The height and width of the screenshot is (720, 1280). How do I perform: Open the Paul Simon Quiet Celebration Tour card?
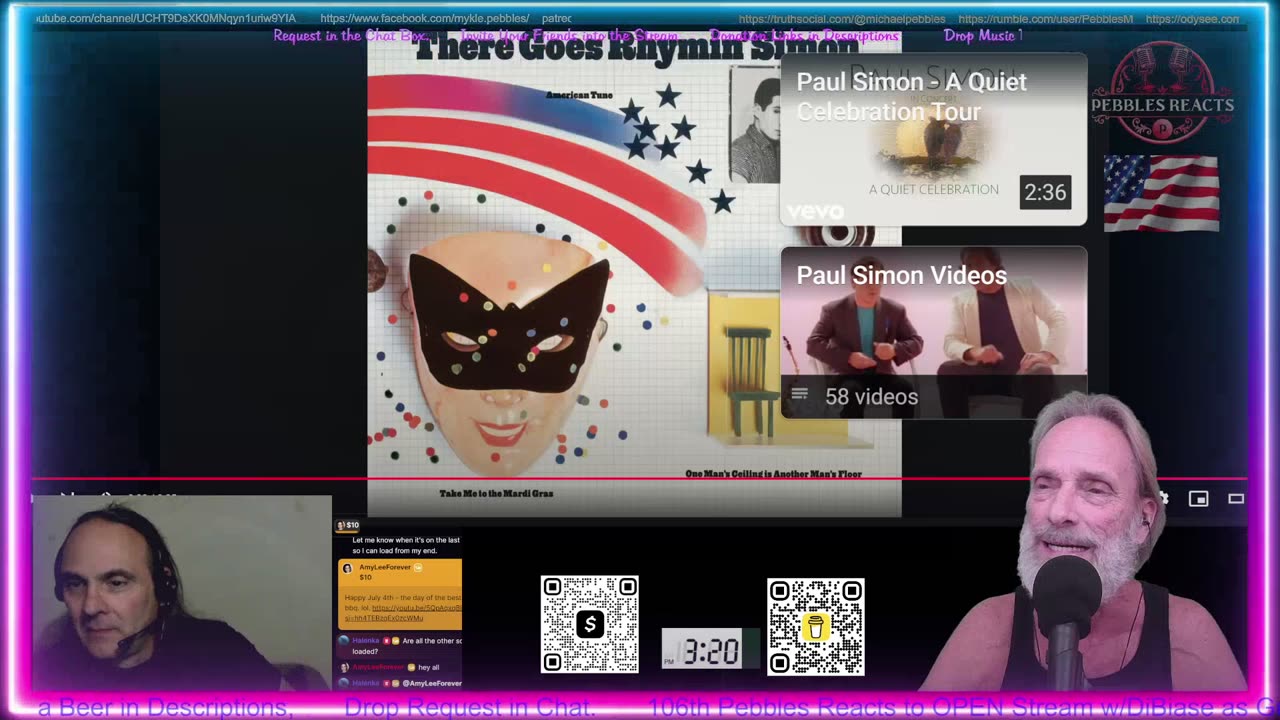tap(933, 138)
